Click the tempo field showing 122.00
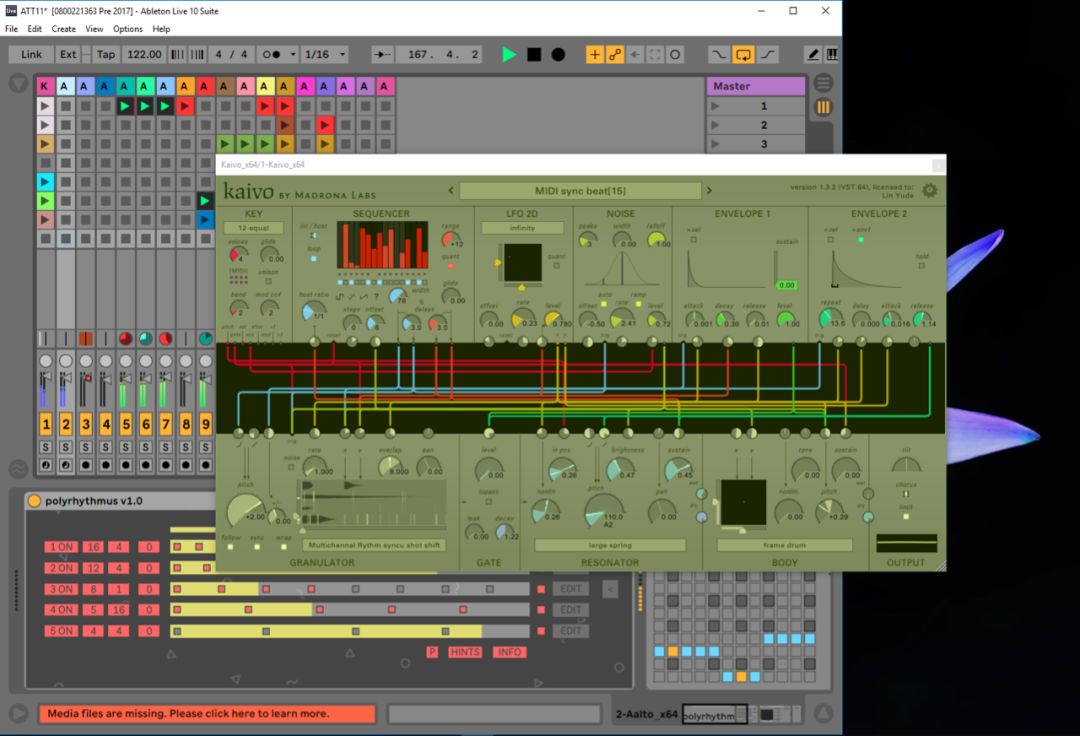Viewport: 1080px width, 736px height. coord(144,54)
